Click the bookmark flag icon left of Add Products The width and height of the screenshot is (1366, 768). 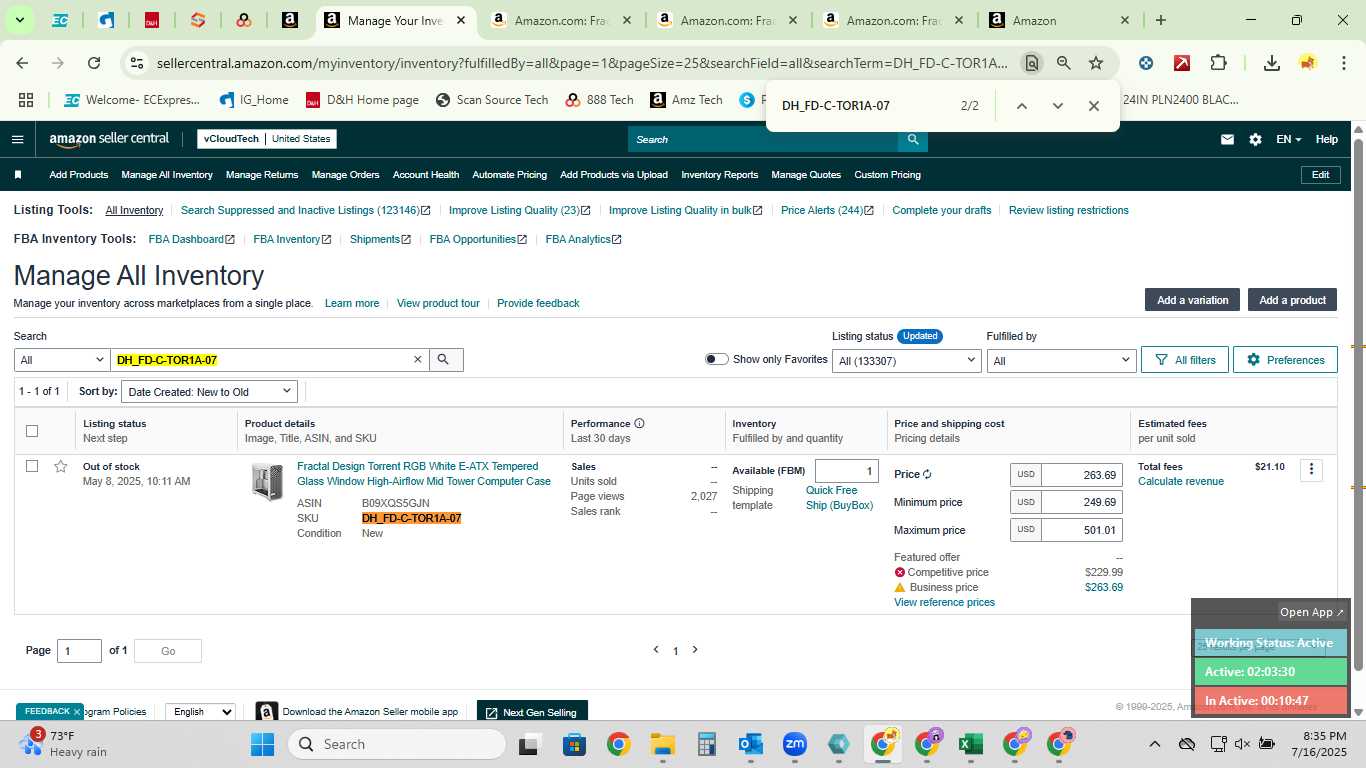(18, 175)
